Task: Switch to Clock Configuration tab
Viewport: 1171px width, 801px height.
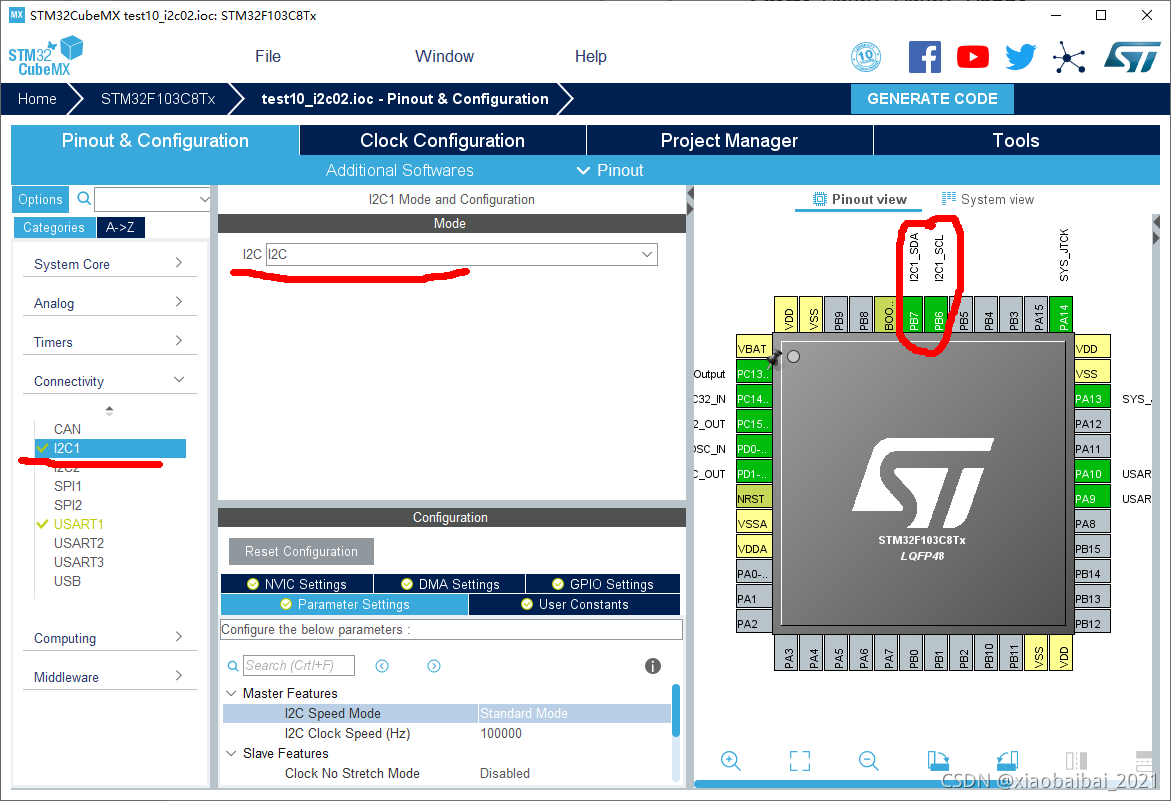Action: (442, 140)
